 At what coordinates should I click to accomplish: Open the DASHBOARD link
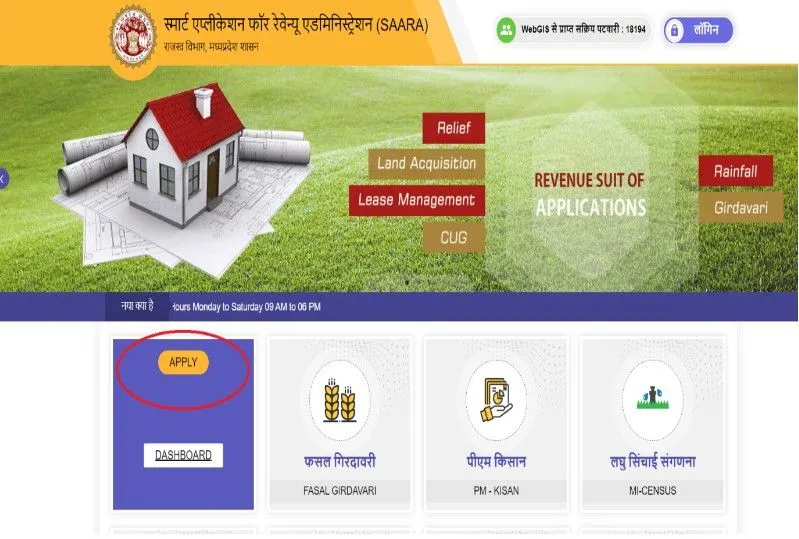pos(183,455)
